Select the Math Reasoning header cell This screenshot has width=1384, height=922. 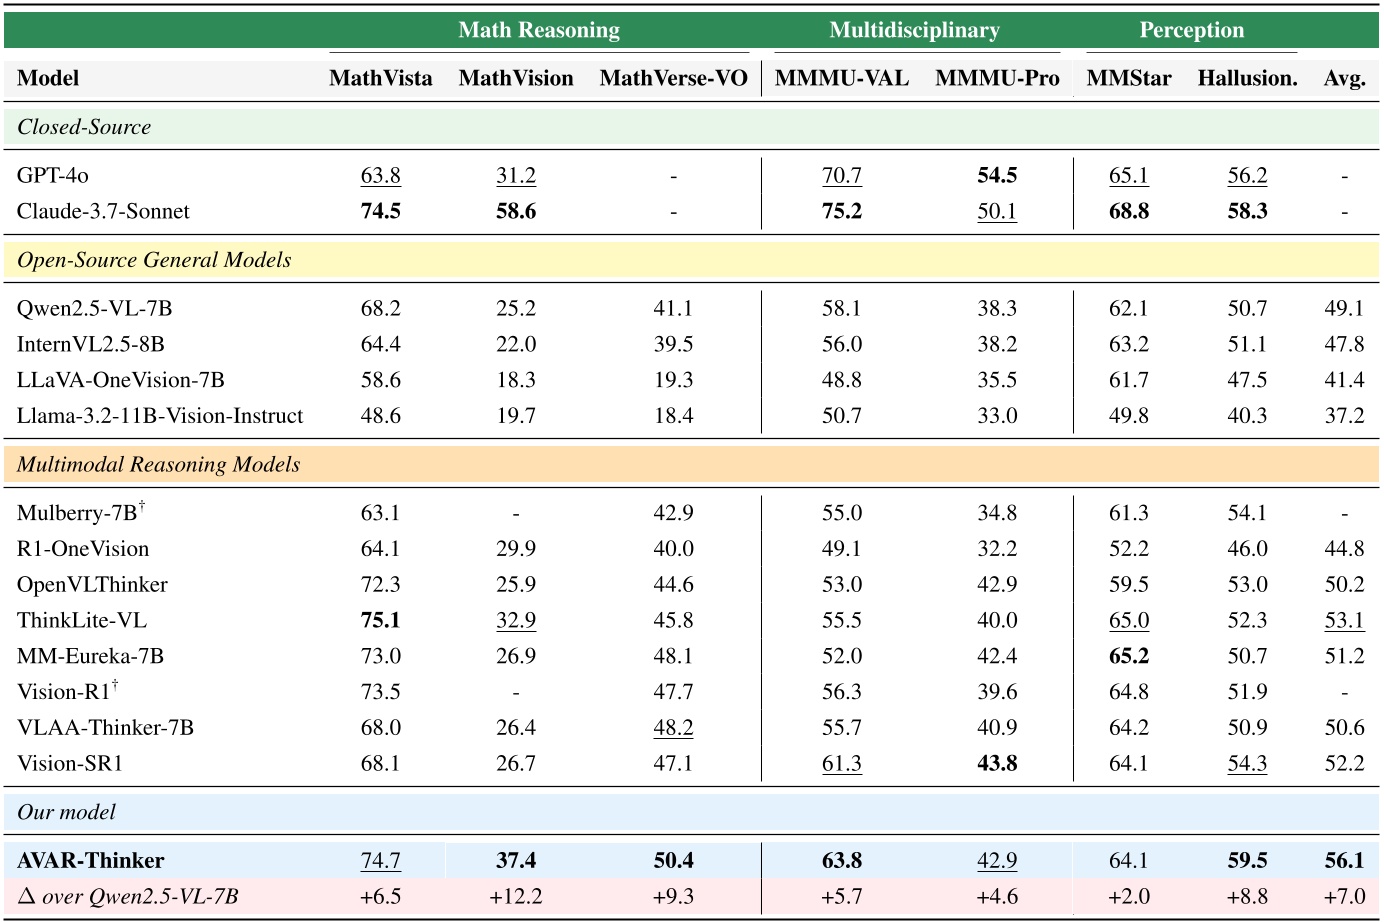pos(541,30)
